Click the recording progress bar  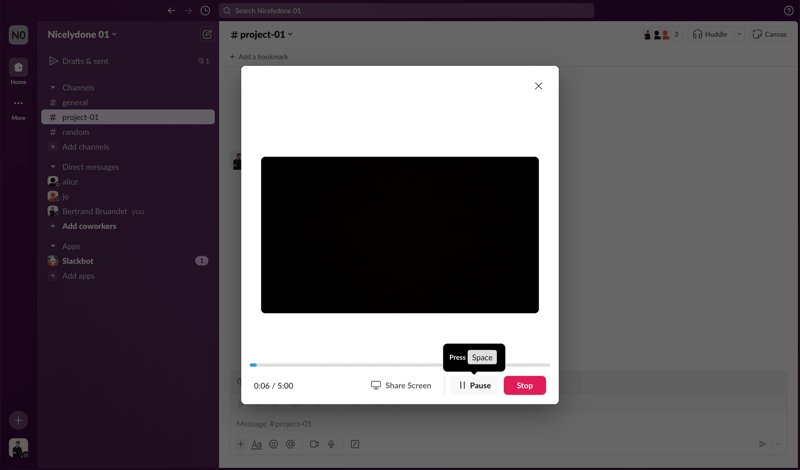pyautogui.click(x=399, y=365)
